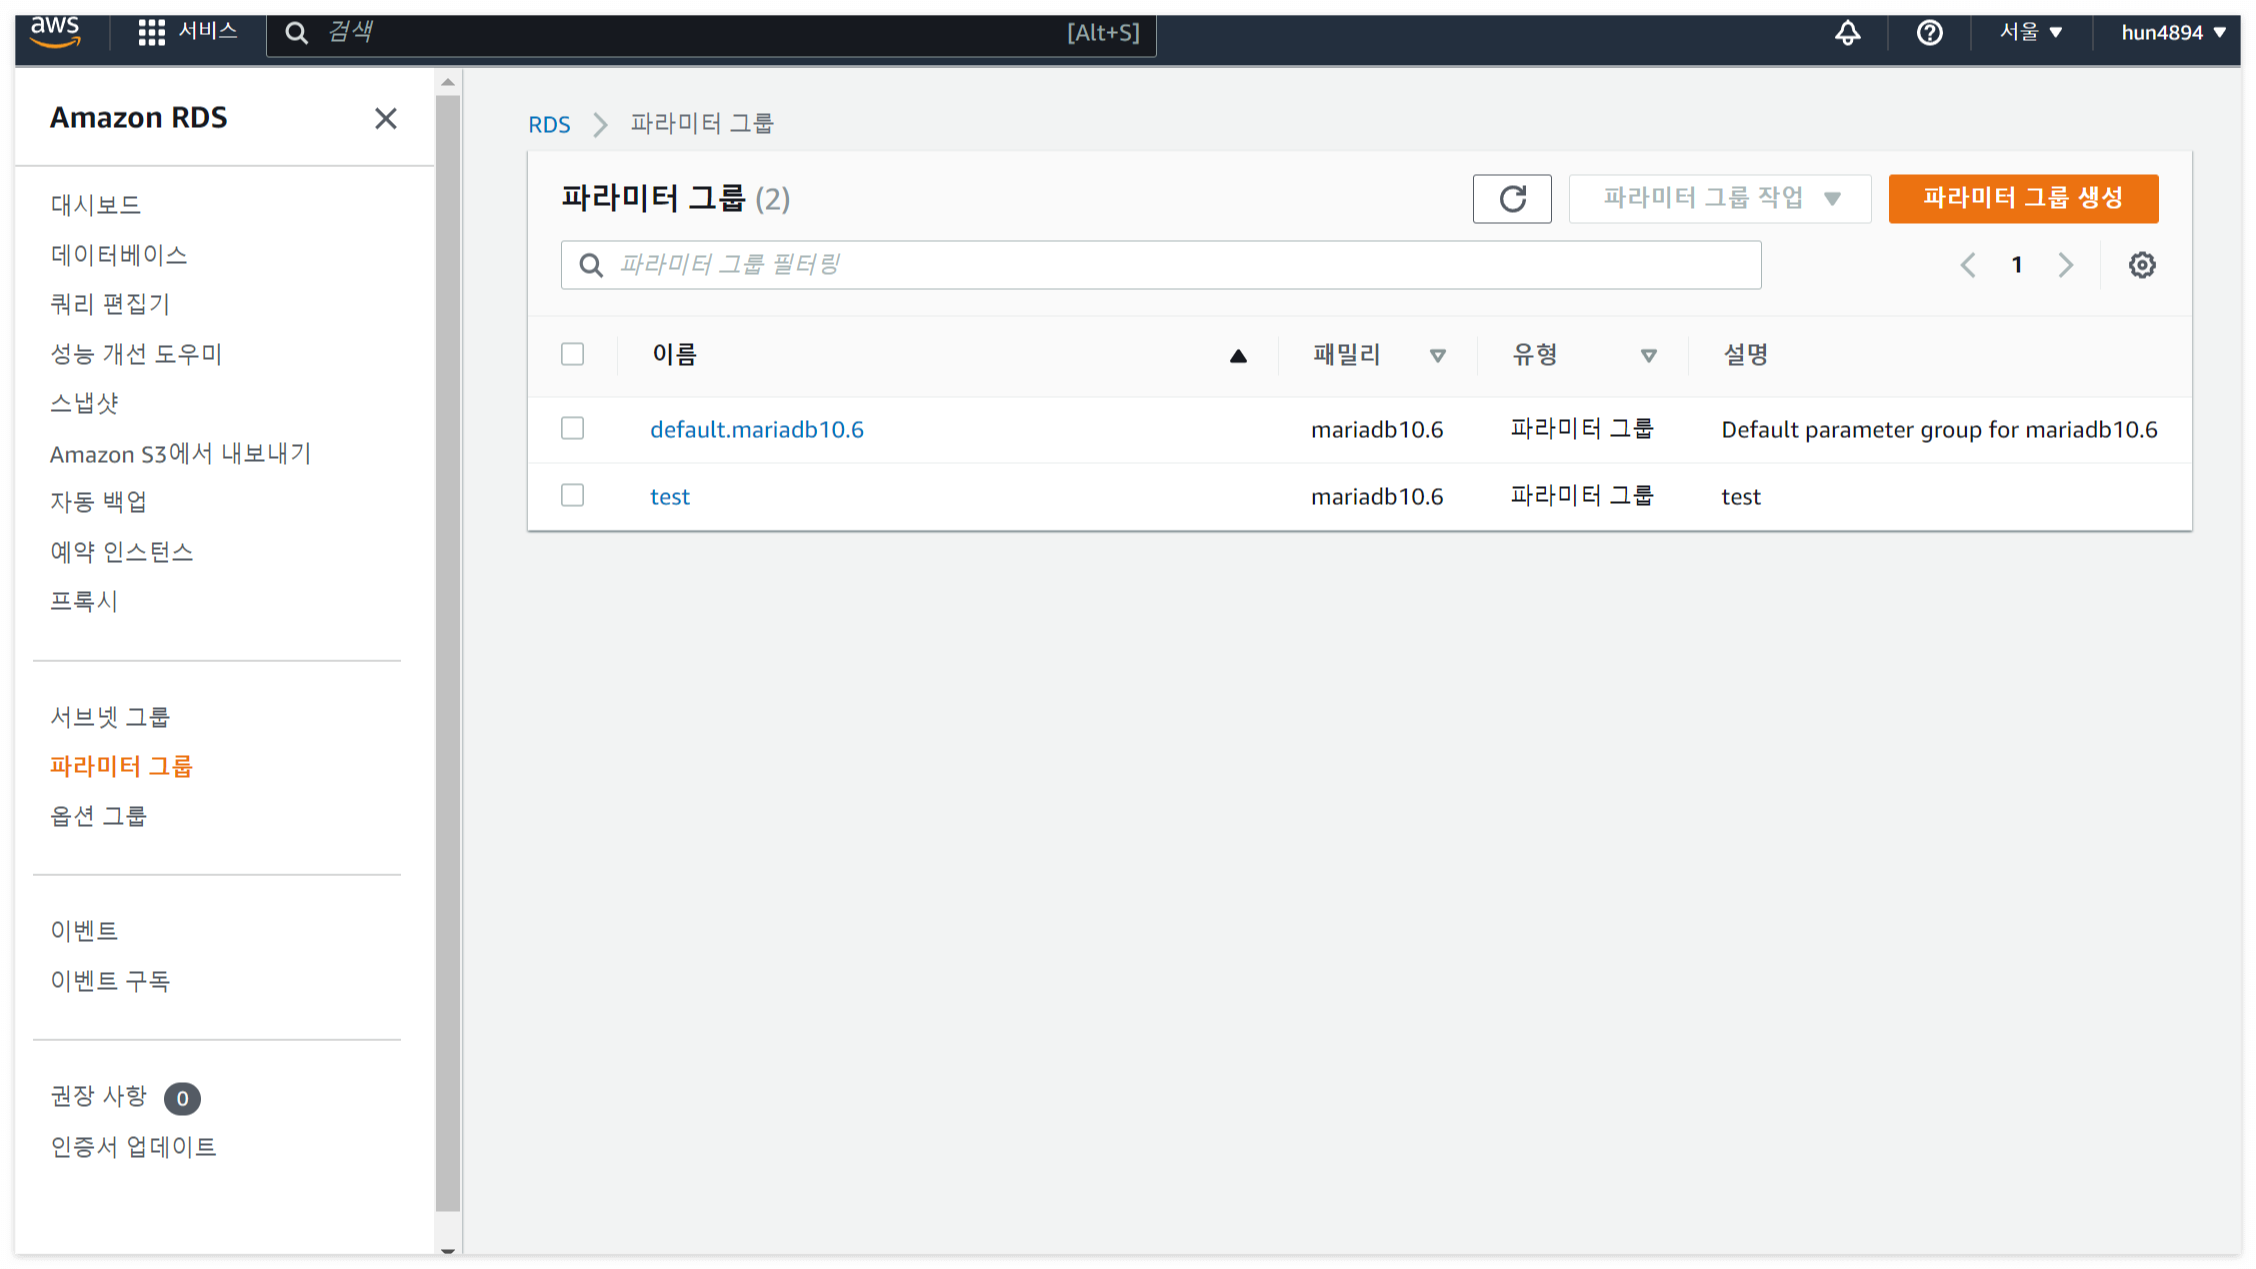Refresh the parameter group list

pyautogui.click(x=1511, y=198)
